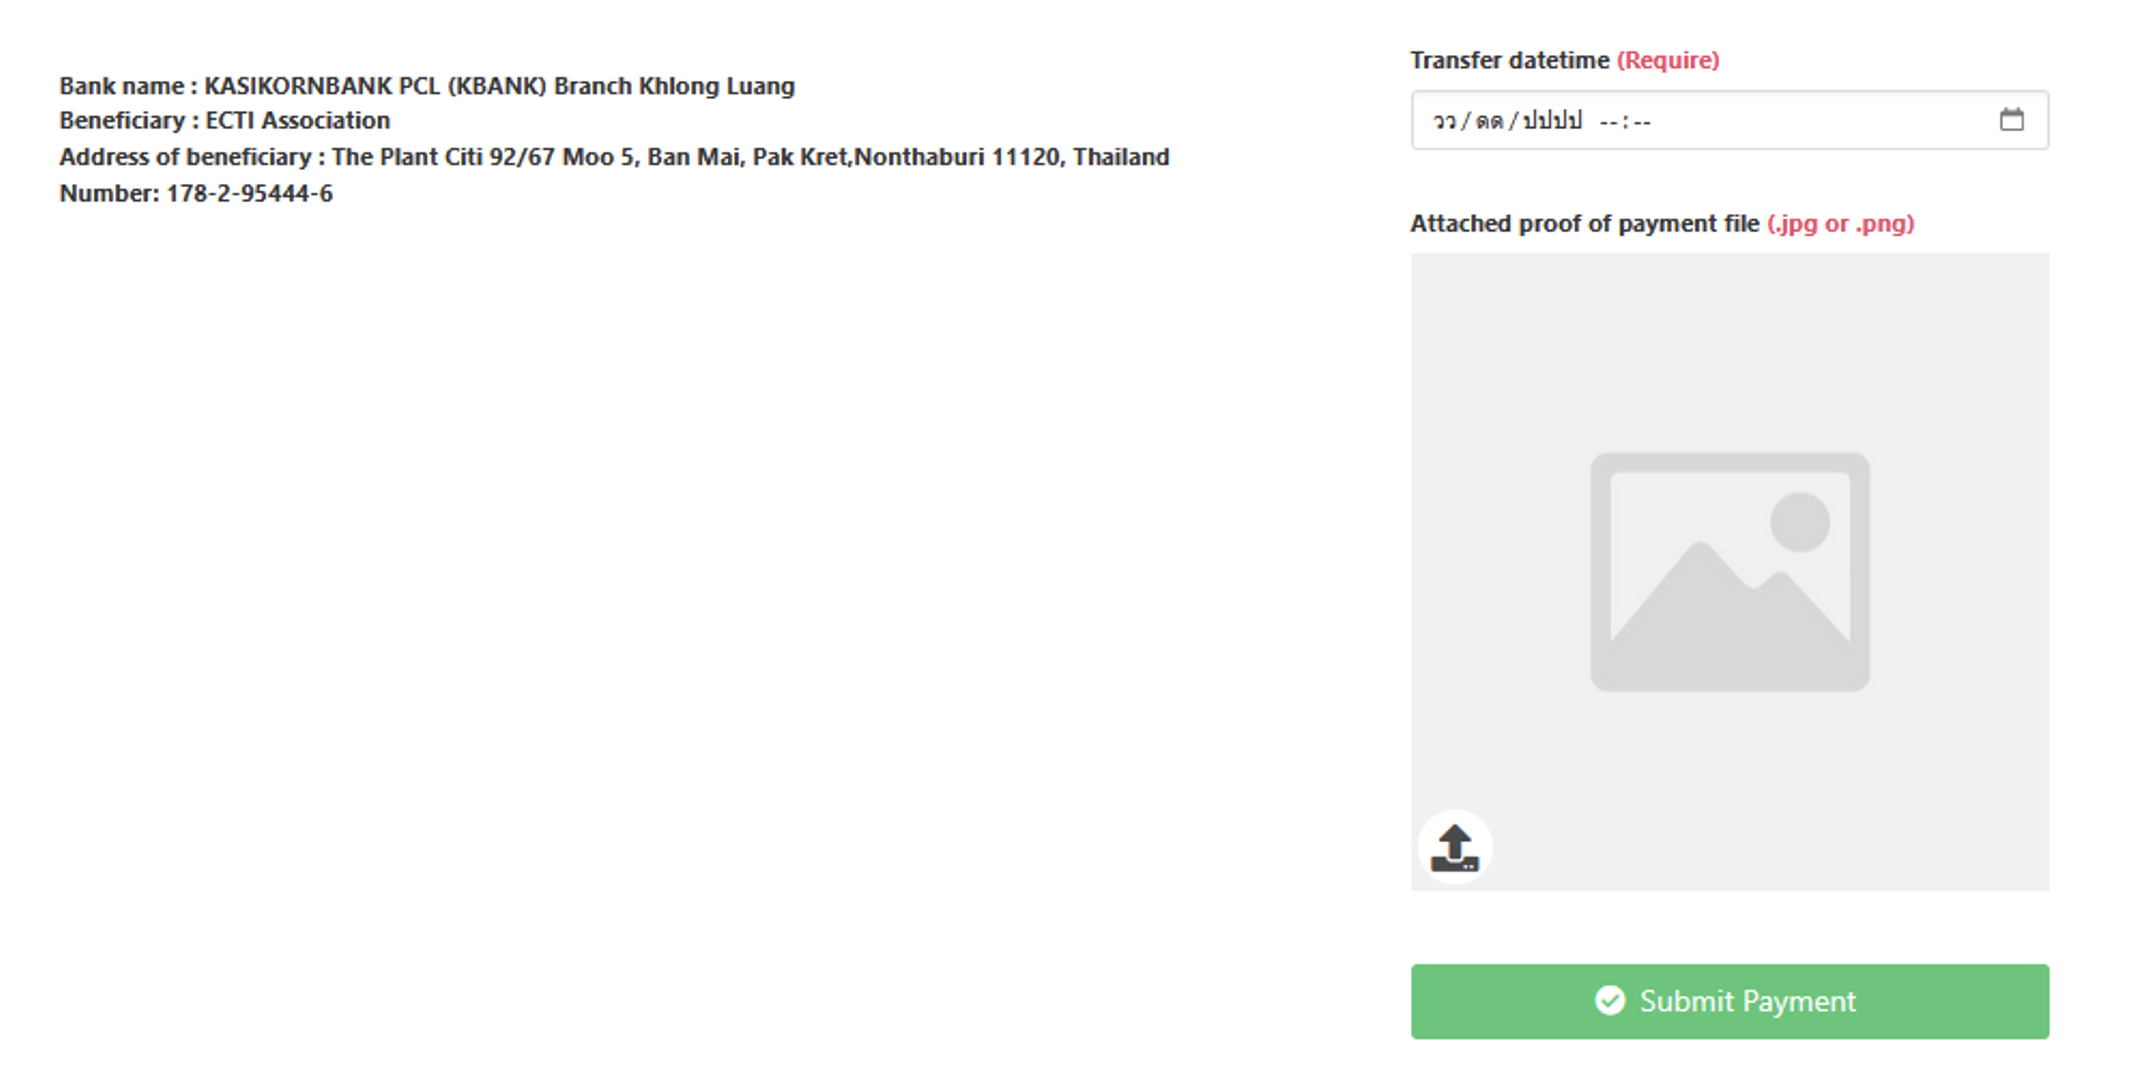Click the Bank name KASIKORNBANK line
Viewport: 2134px width, 1078px height.
click(427, 86)
